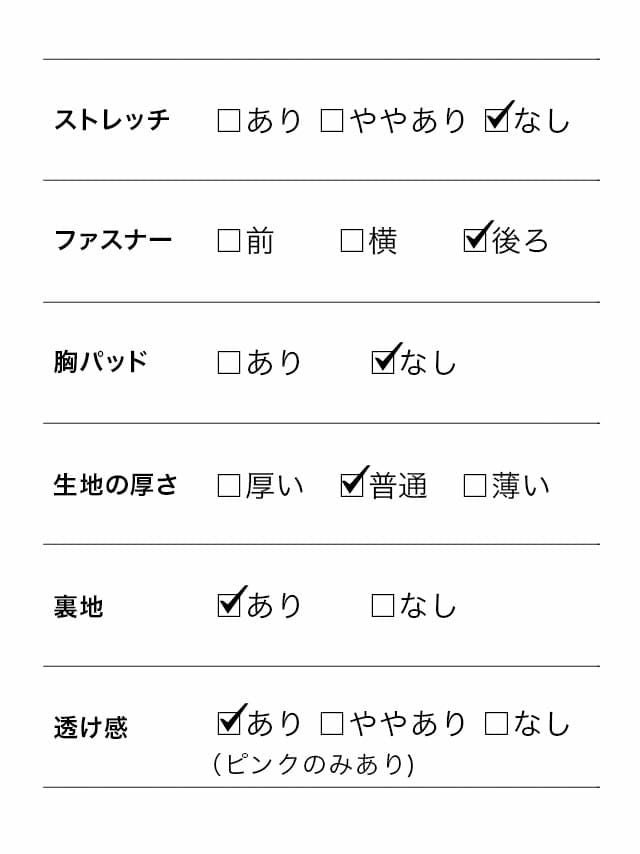Check the ファスナー 前 checkbox
The height and width of the screenshot is (854, 640).
[x=229, y=241]
